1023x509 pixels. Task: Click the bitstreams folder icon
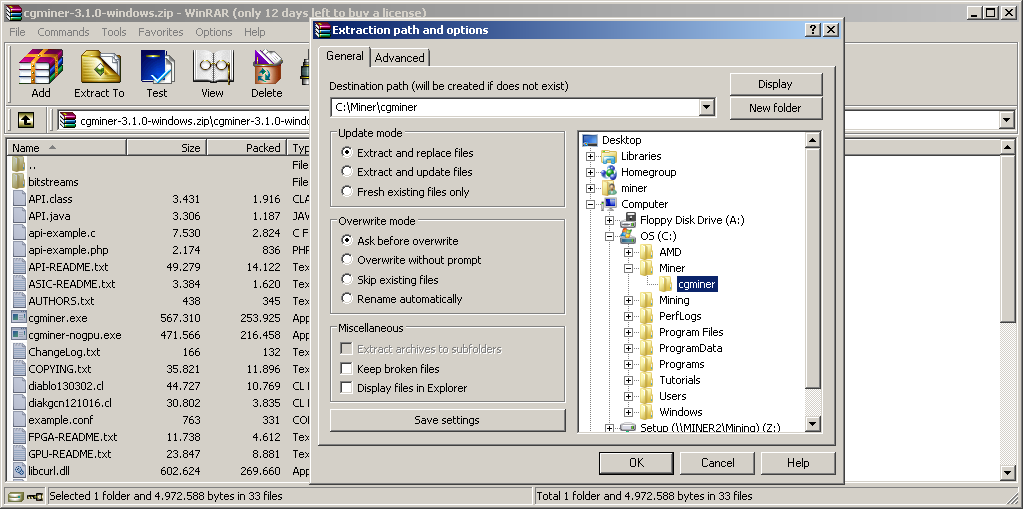(19, 181)
